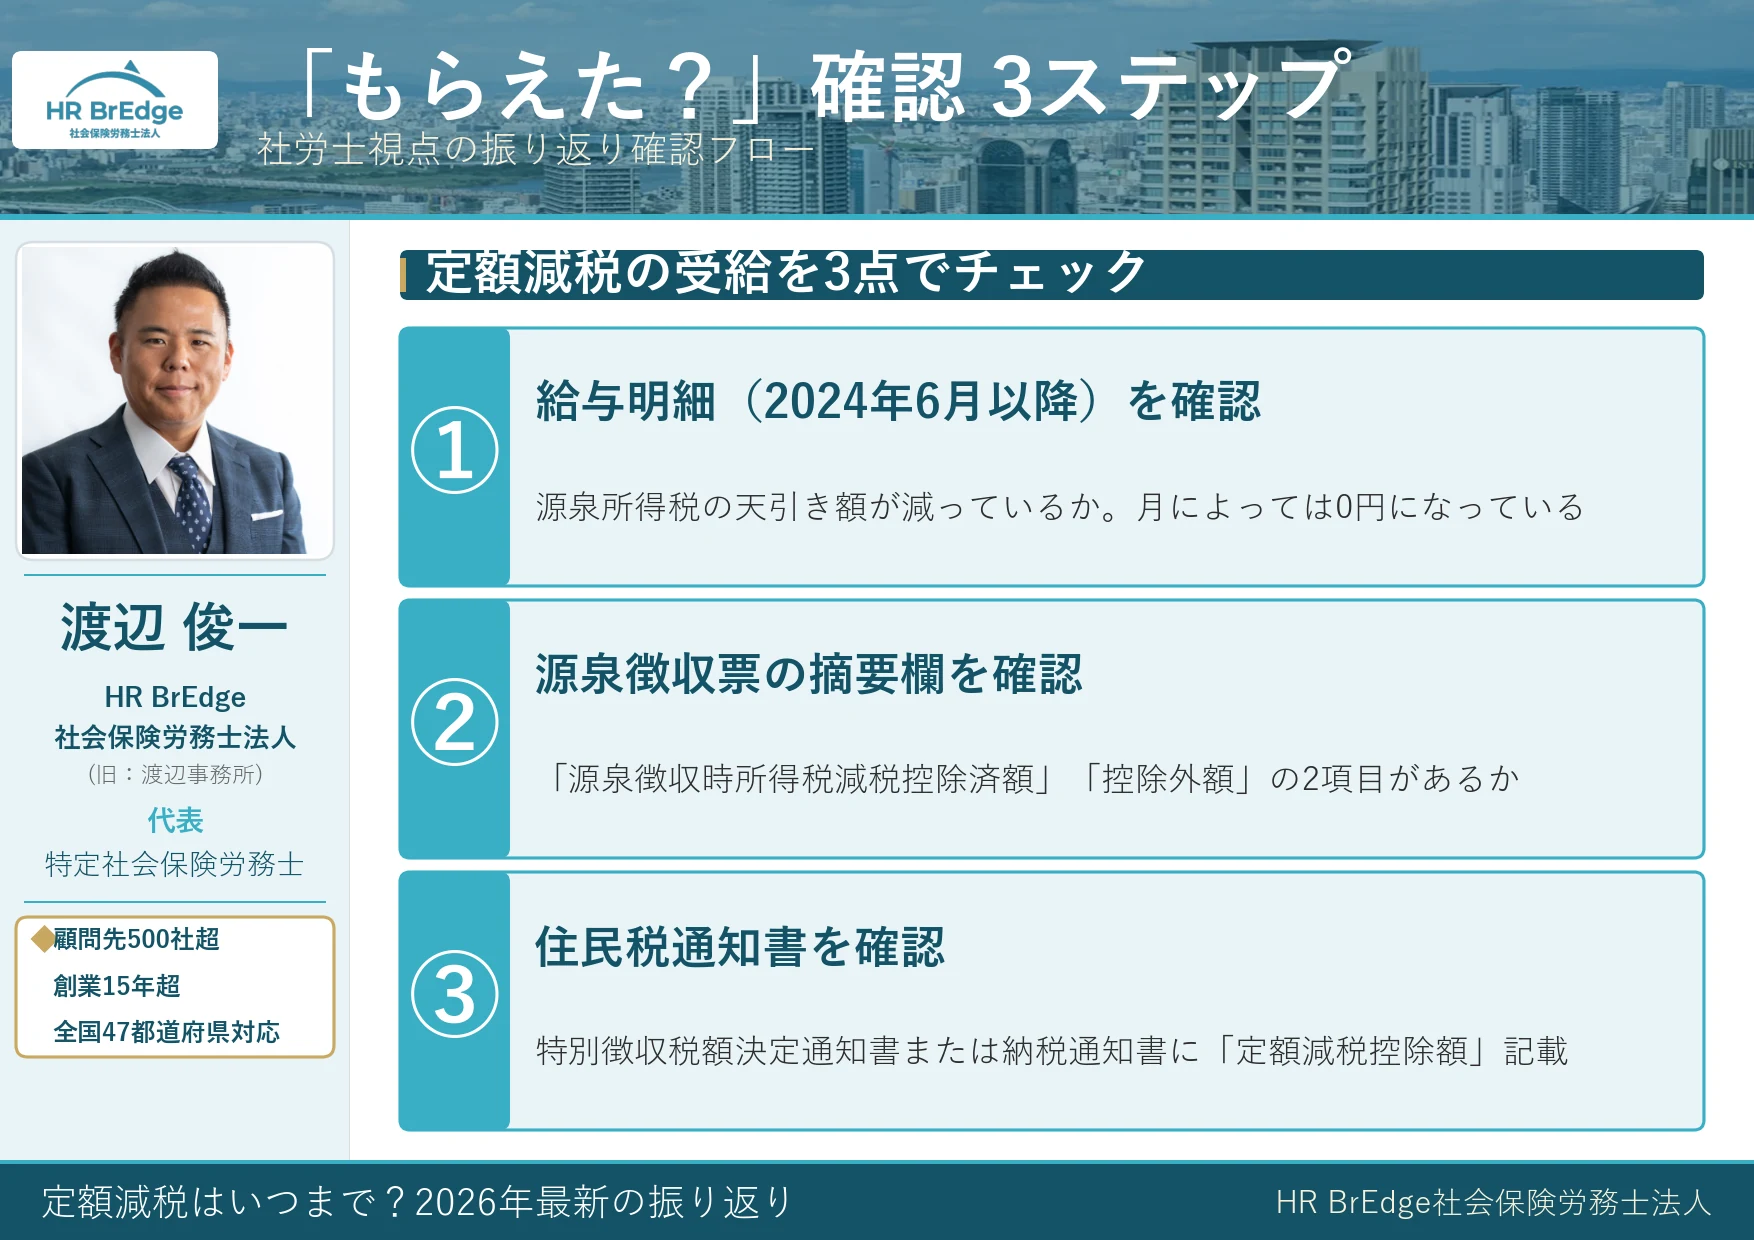
Task: Click the note (旧：渡辺事務所)
Action: point(175,775)
